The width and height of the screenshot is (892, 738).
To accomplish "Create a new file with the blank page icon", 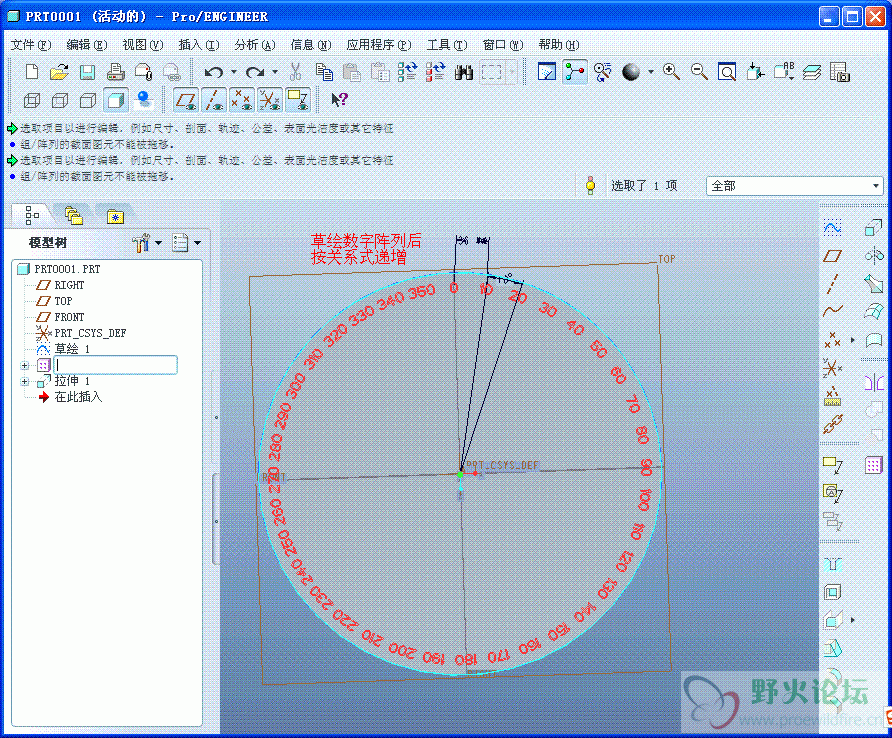I will click(x=32, y=72).
